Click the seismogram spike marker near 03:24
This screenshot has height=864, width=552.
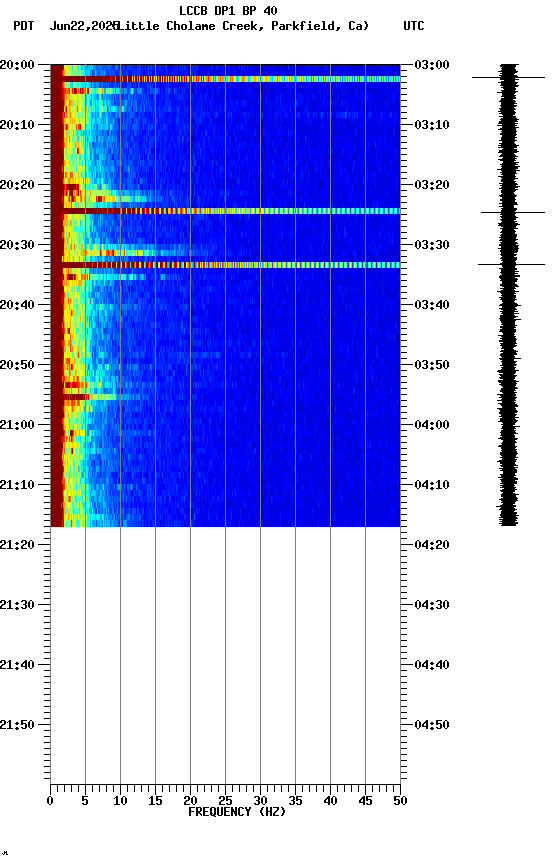click(x=512, y=212)
